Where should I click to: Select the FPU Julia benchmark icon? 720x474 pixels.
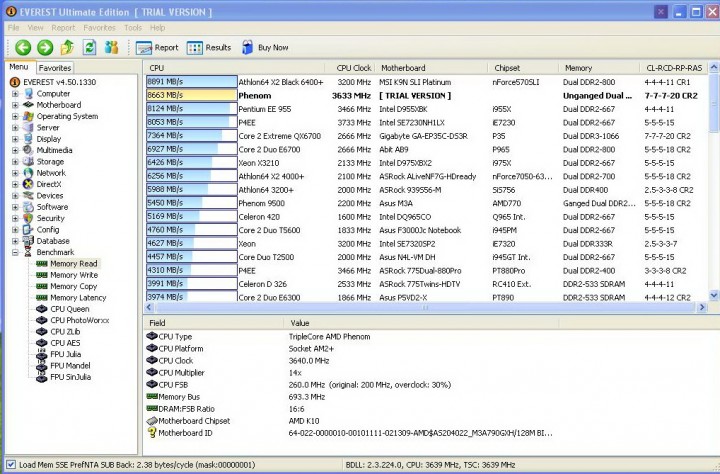pyautogui.click(x=42, y=354)
